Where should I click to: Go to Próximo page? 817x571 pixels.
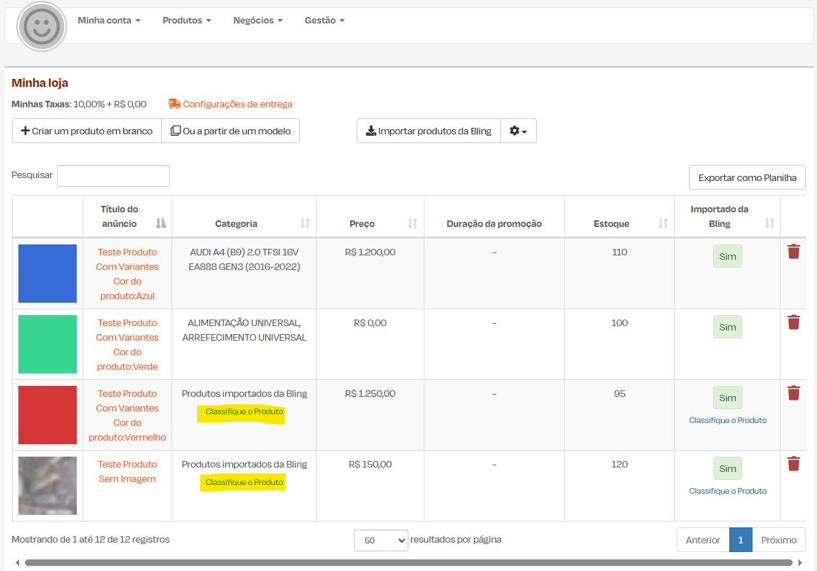778,540
